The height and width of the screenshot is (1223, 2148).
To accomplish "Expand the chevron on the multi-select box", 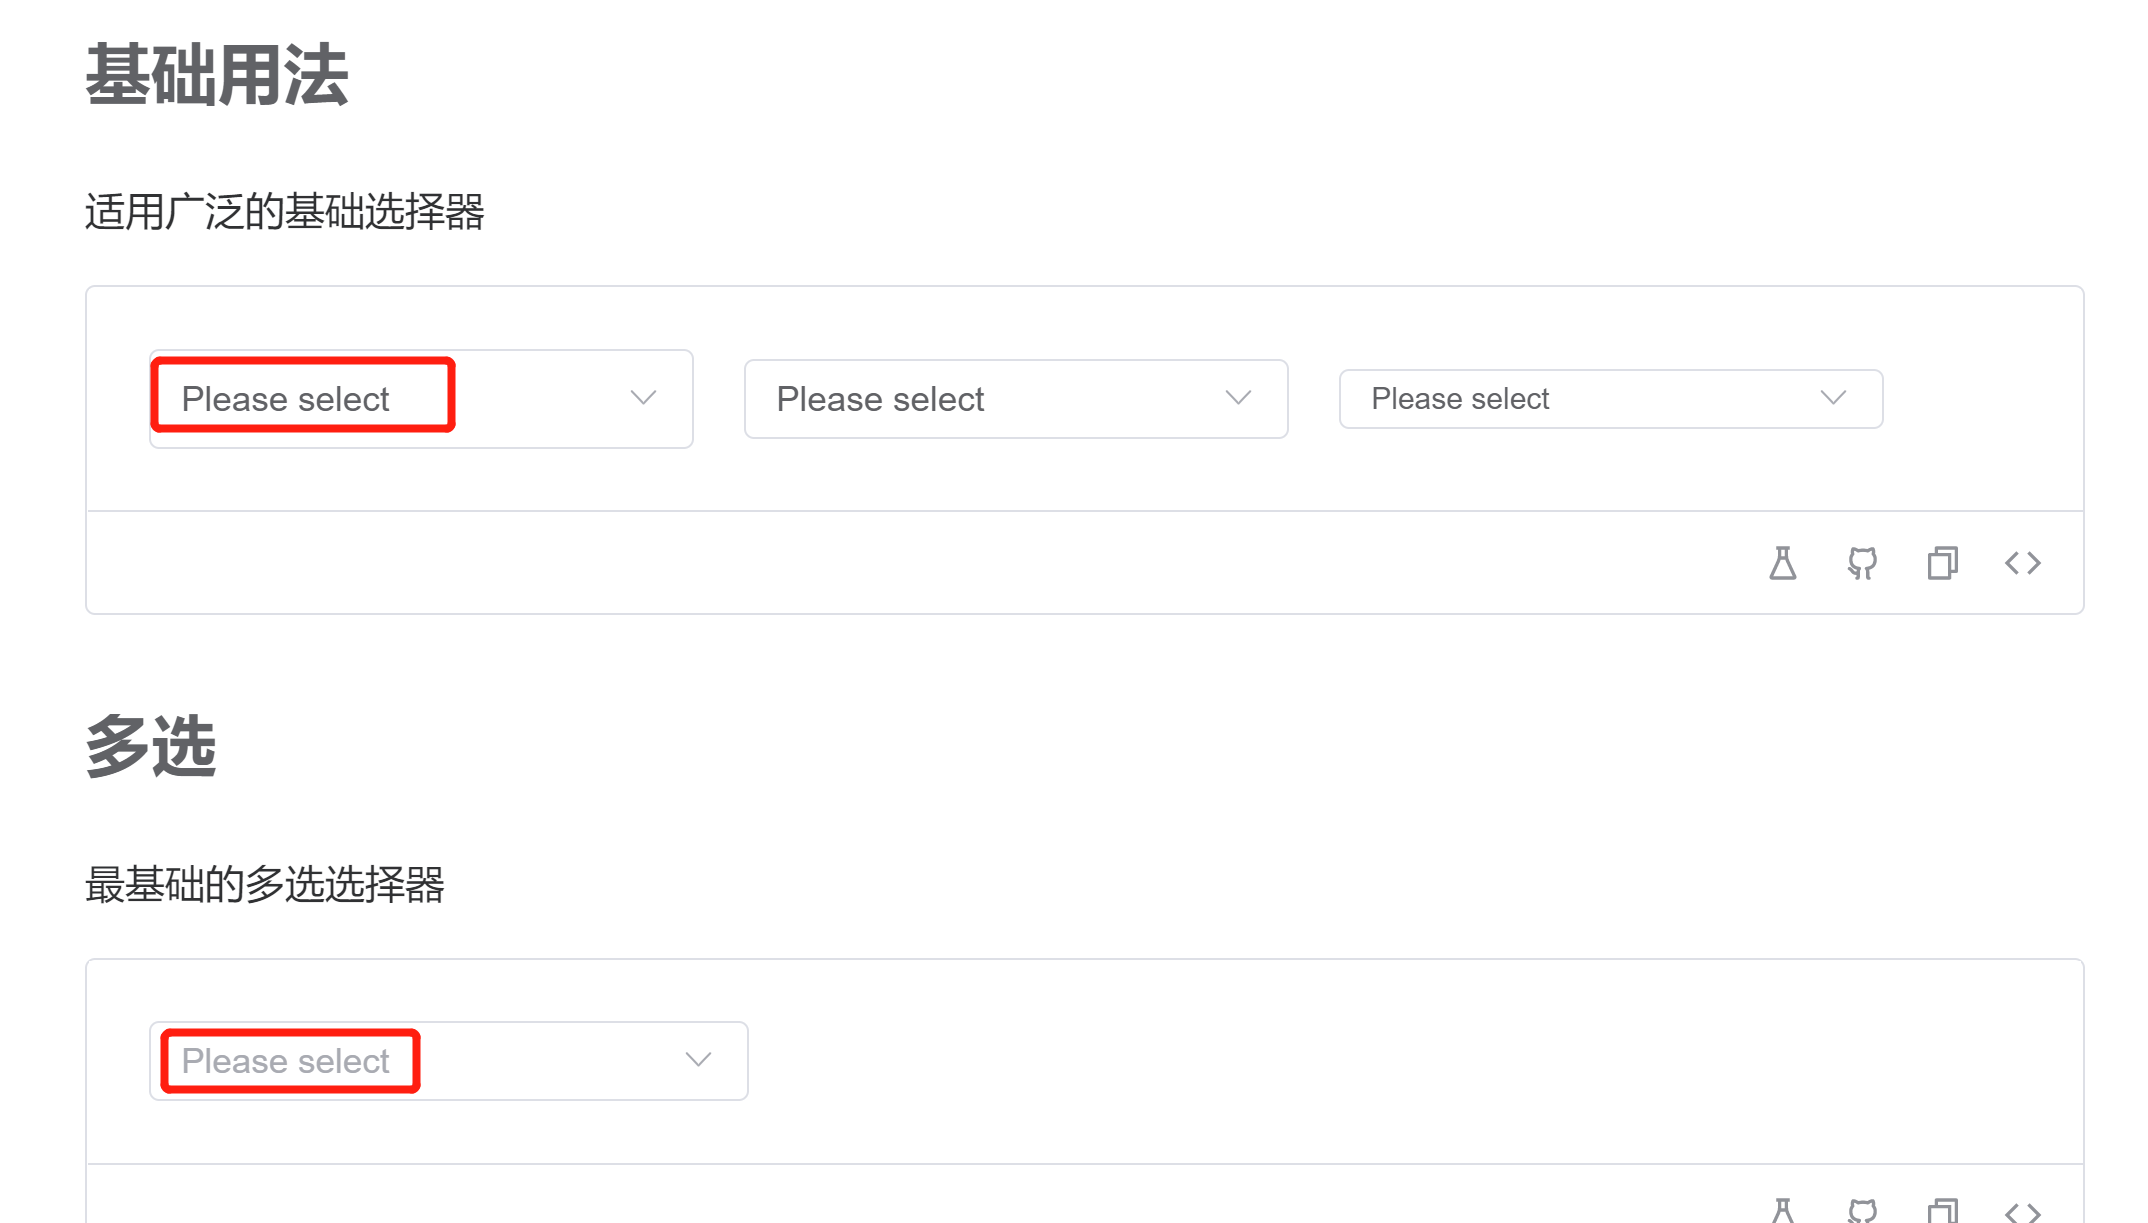I will point(698,1060).
